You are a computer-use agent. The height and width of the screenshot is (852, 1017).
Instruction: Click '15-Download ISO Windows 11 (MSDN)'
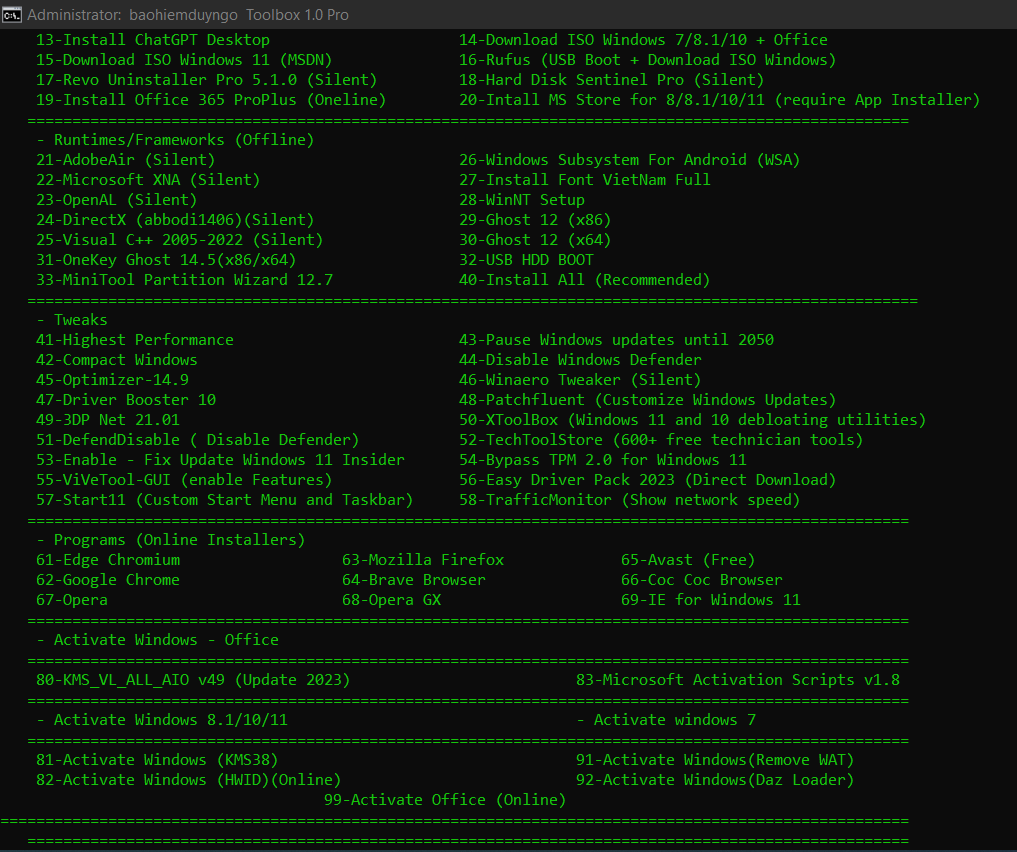tap(184, 60)
